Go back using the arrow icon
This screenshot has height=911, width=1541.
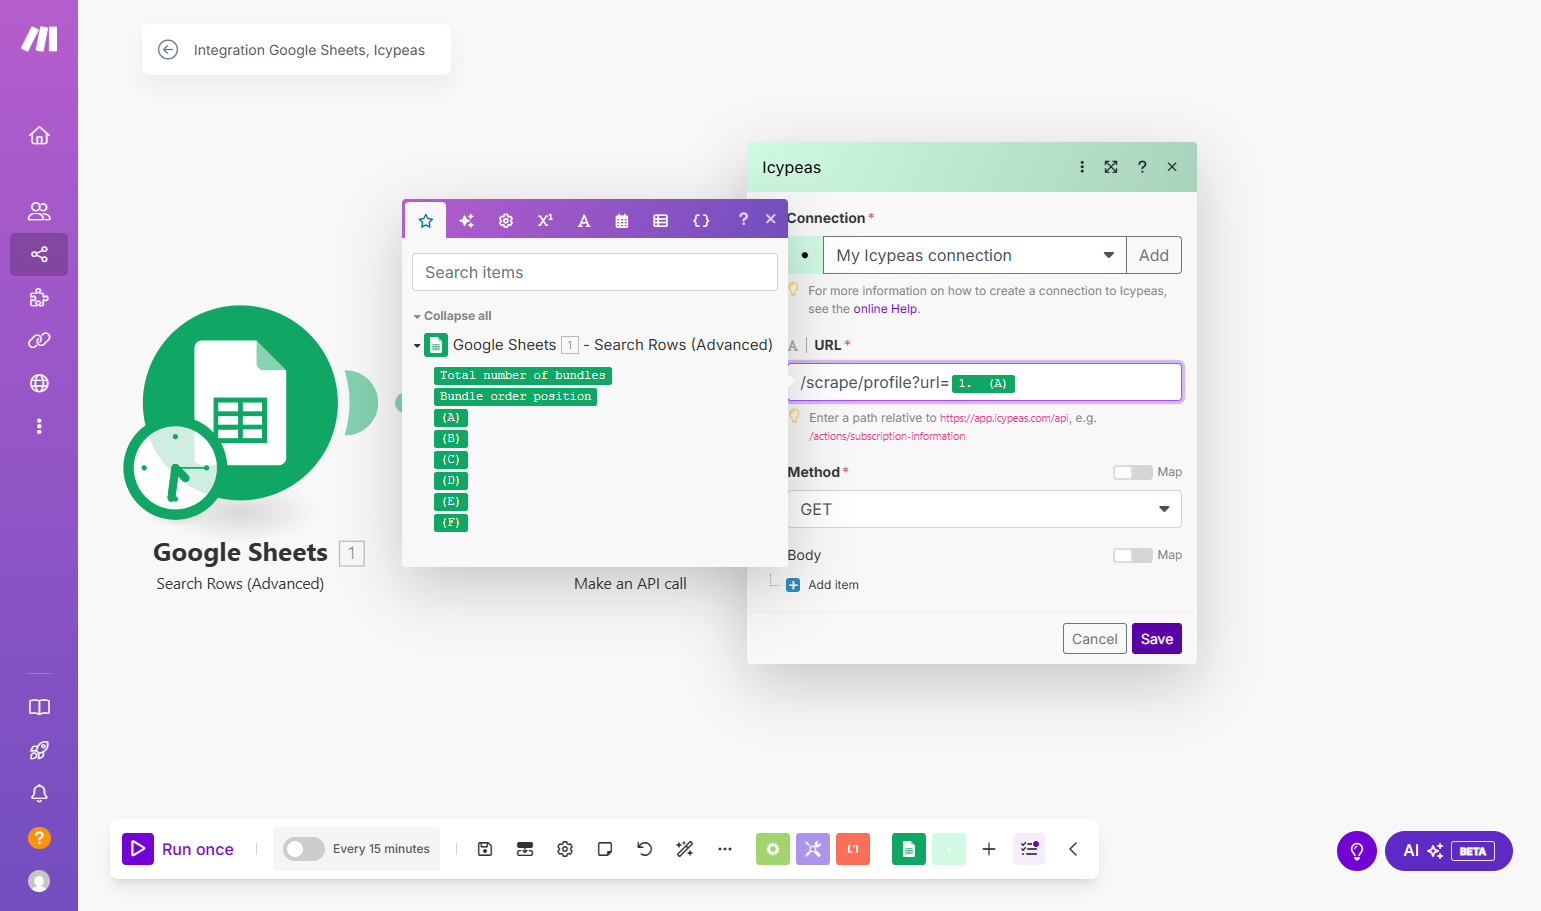click(168, 50)
